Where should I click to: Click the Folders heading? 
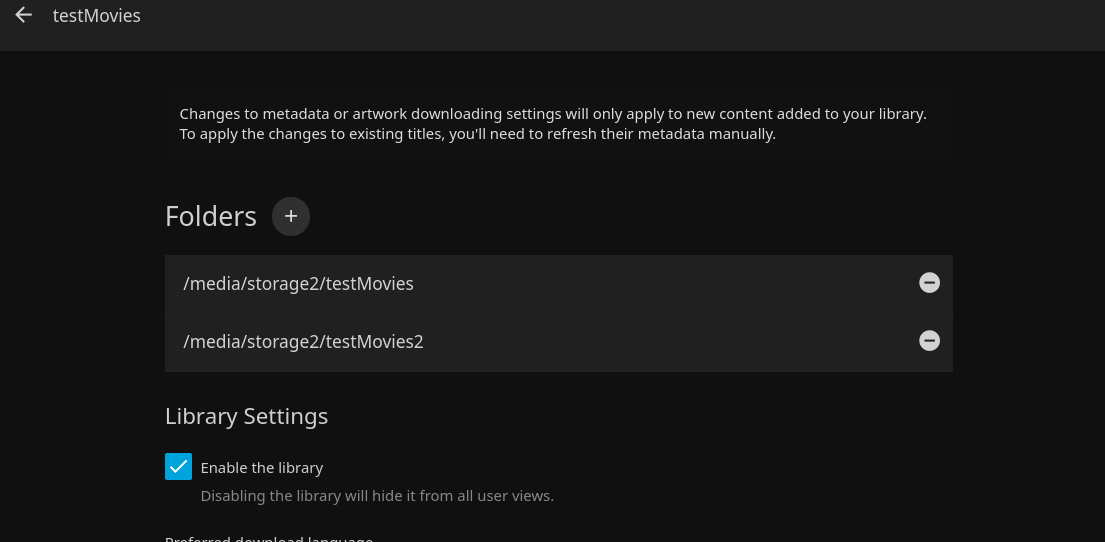click(x=211, y=216)
